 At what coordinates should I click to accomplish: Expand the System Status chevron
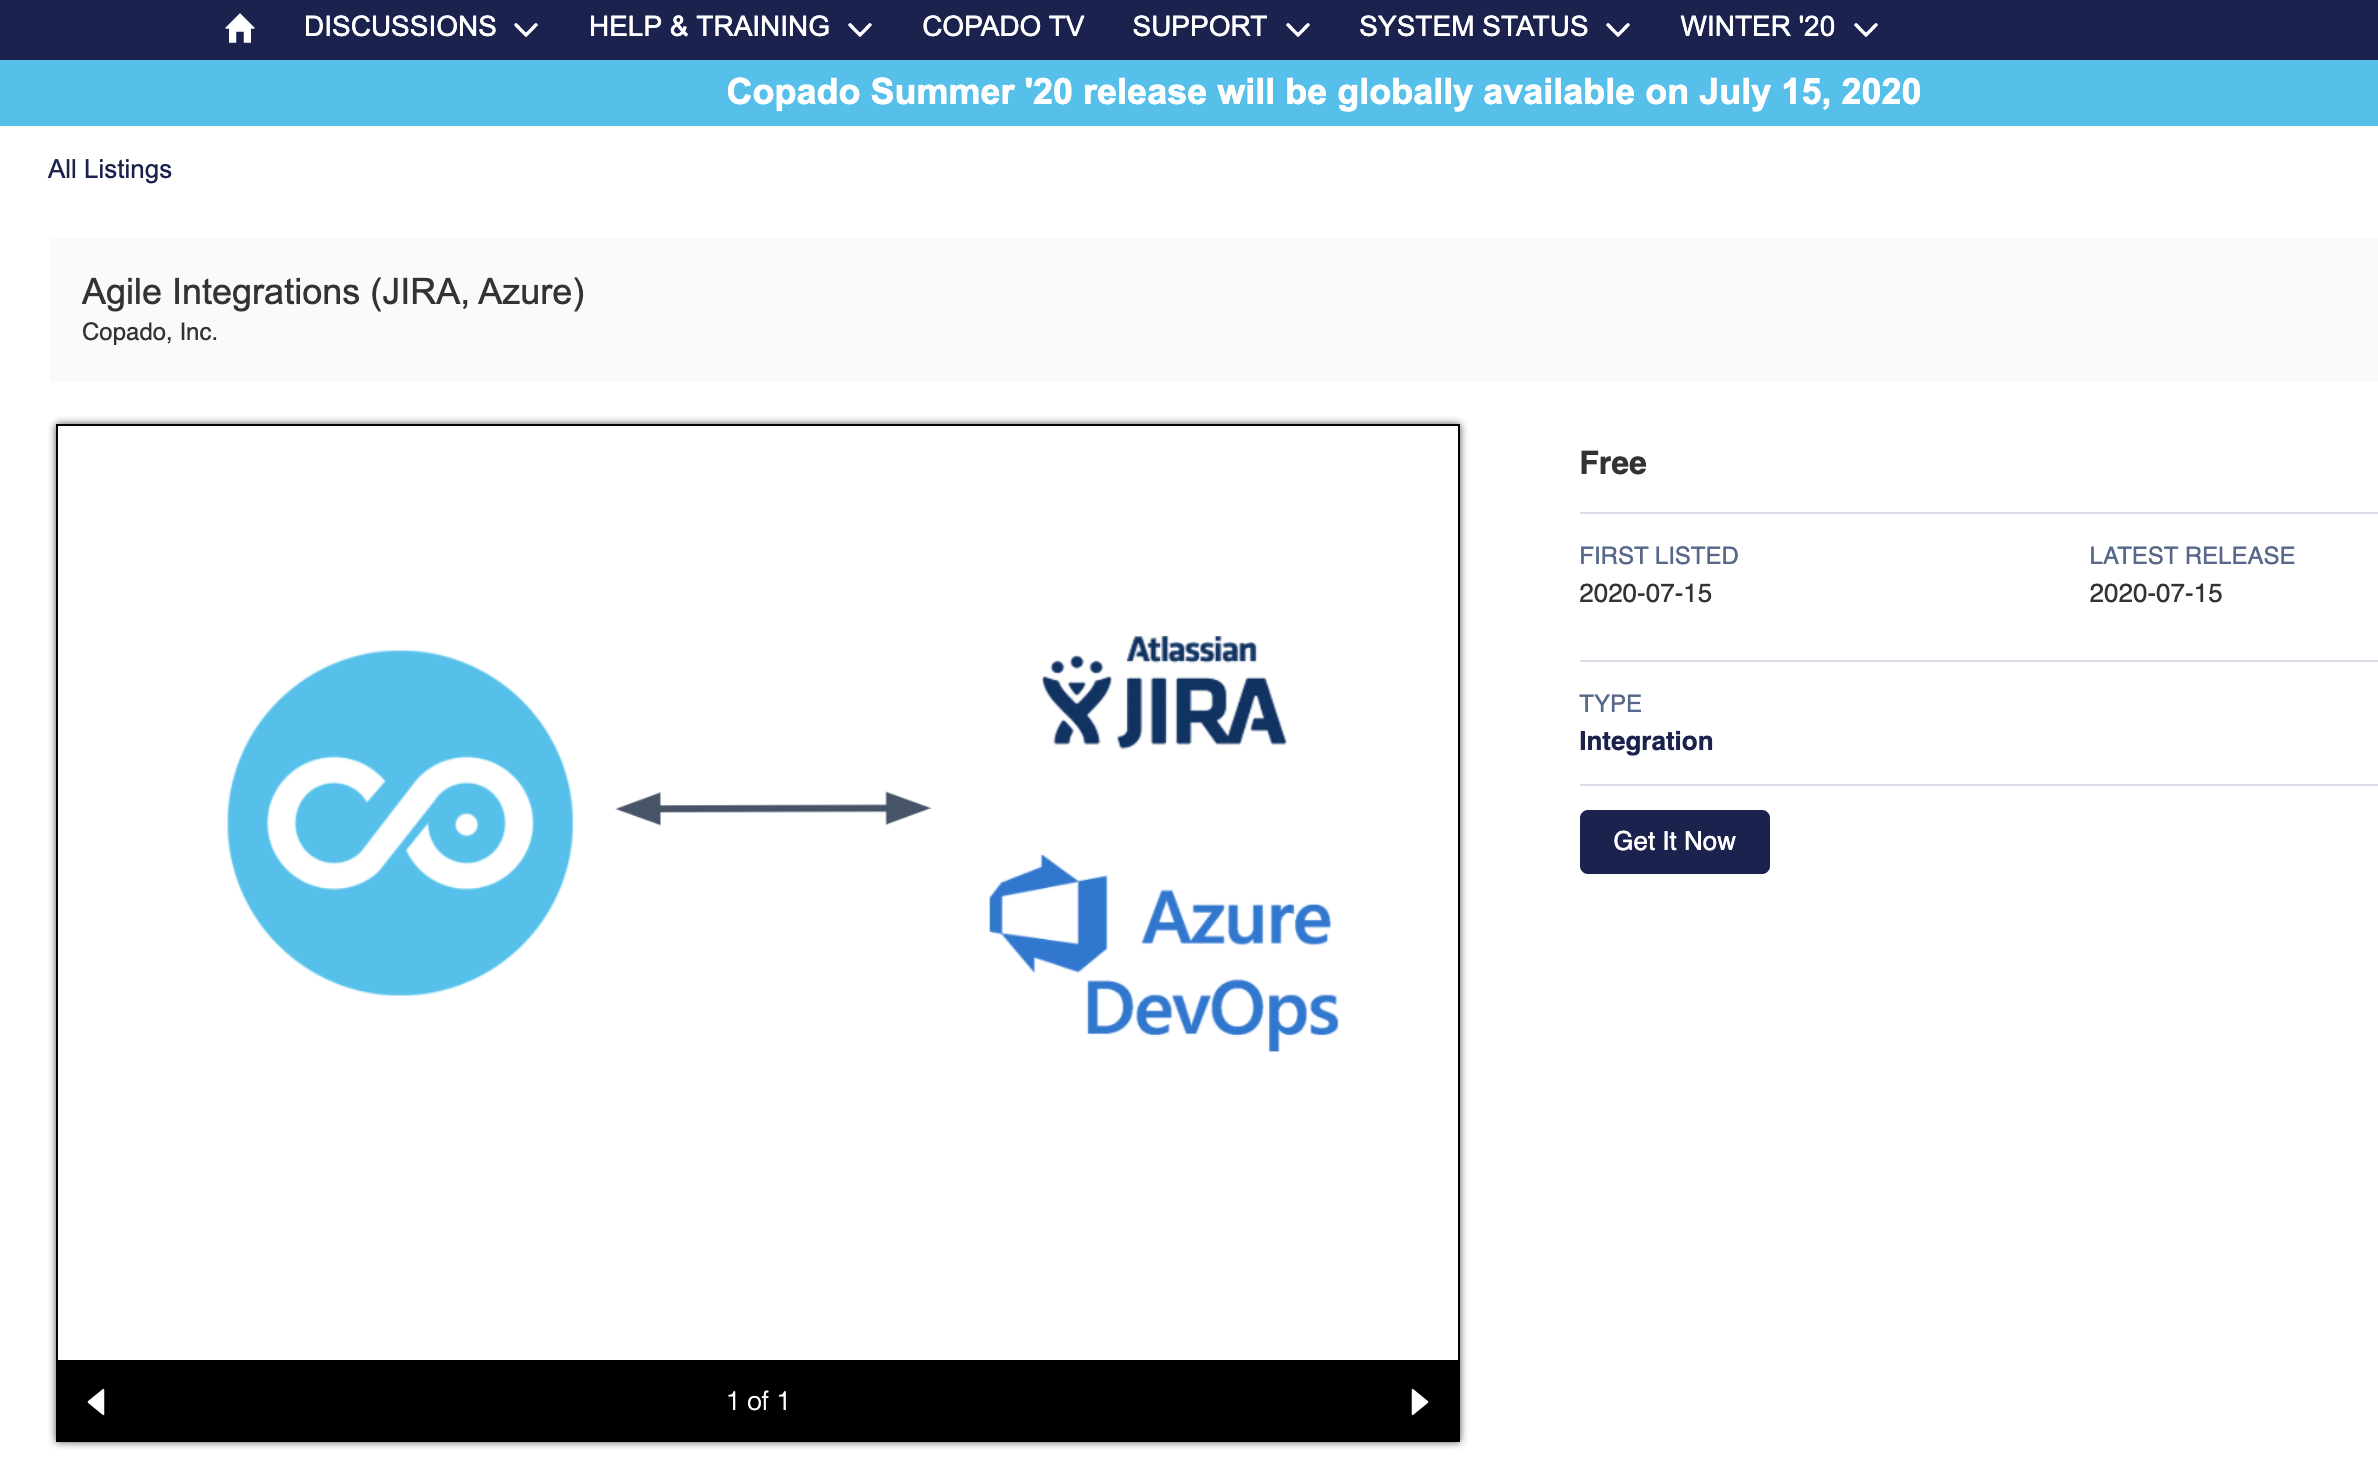1618,29
